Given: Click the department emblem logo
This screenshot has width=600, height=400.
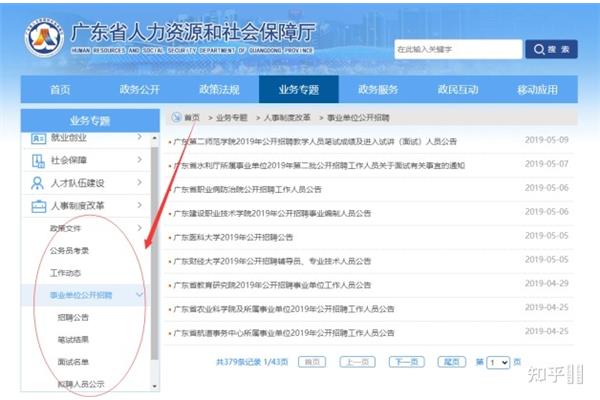Looking at the screenshot, I should [x=44, y=38].
